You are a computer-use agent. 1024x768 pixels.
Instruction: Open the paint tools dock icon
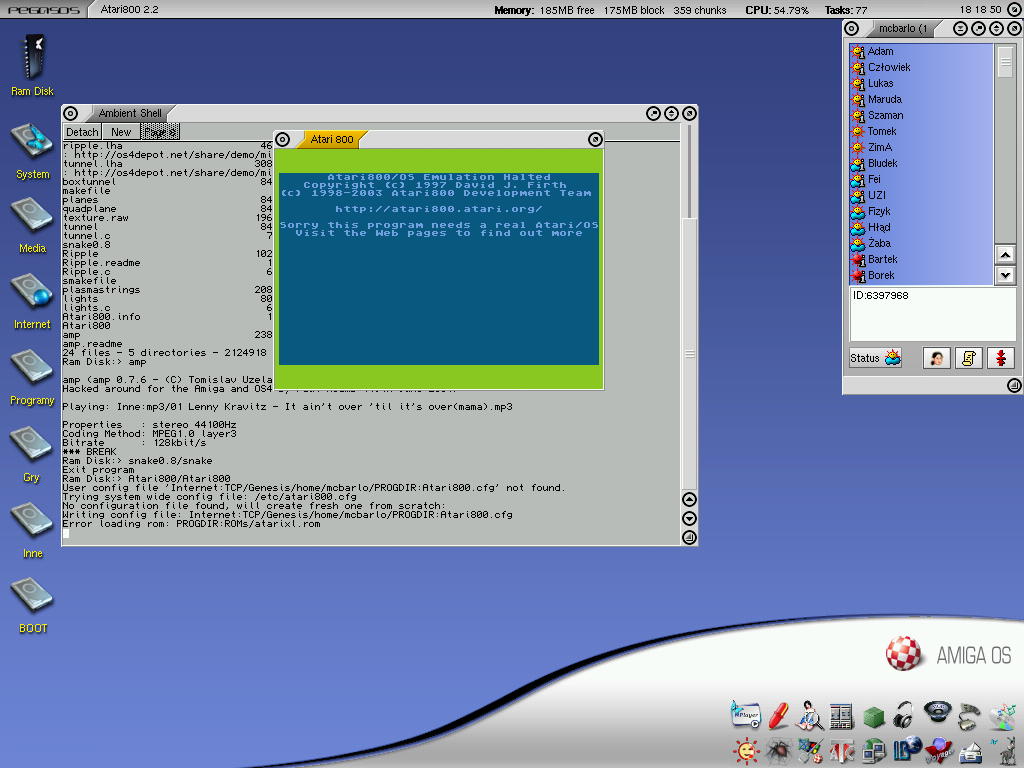[x=810, y=751]
